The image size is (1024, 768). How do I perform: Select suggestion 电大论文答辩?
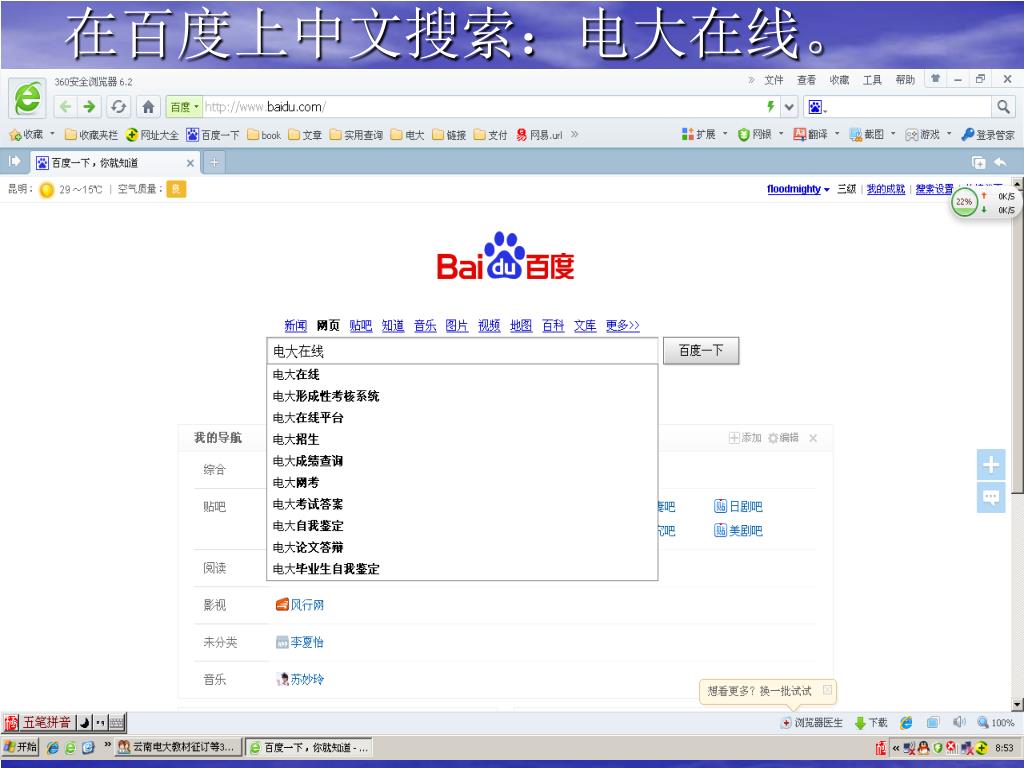462,547
